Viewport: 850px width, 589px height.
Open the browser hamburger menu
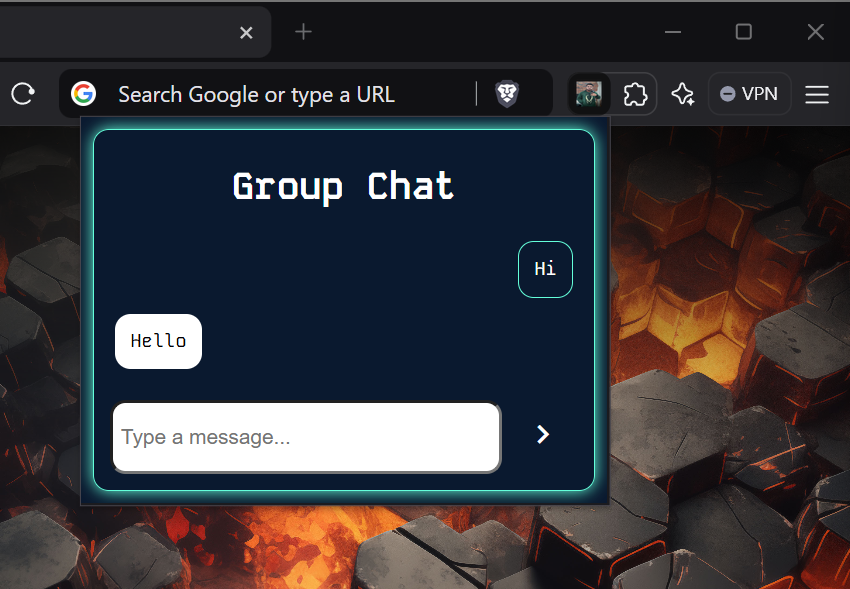tap(816, 94)
